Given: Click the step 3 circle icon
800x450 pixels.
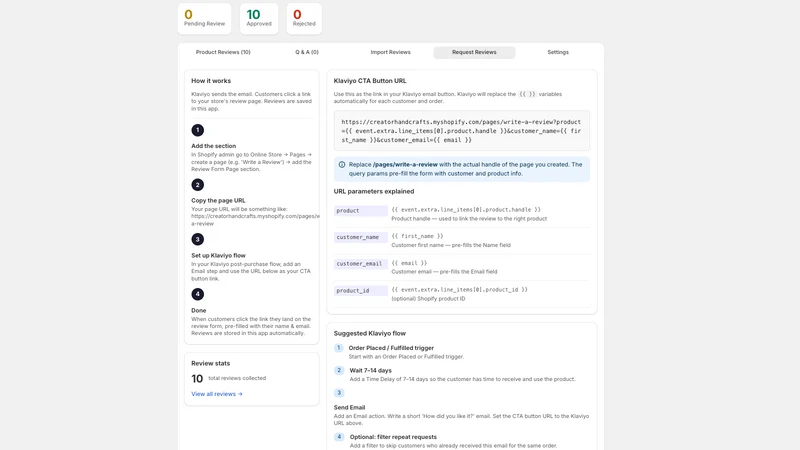Looking at the screenshot, I should point(197,239).
